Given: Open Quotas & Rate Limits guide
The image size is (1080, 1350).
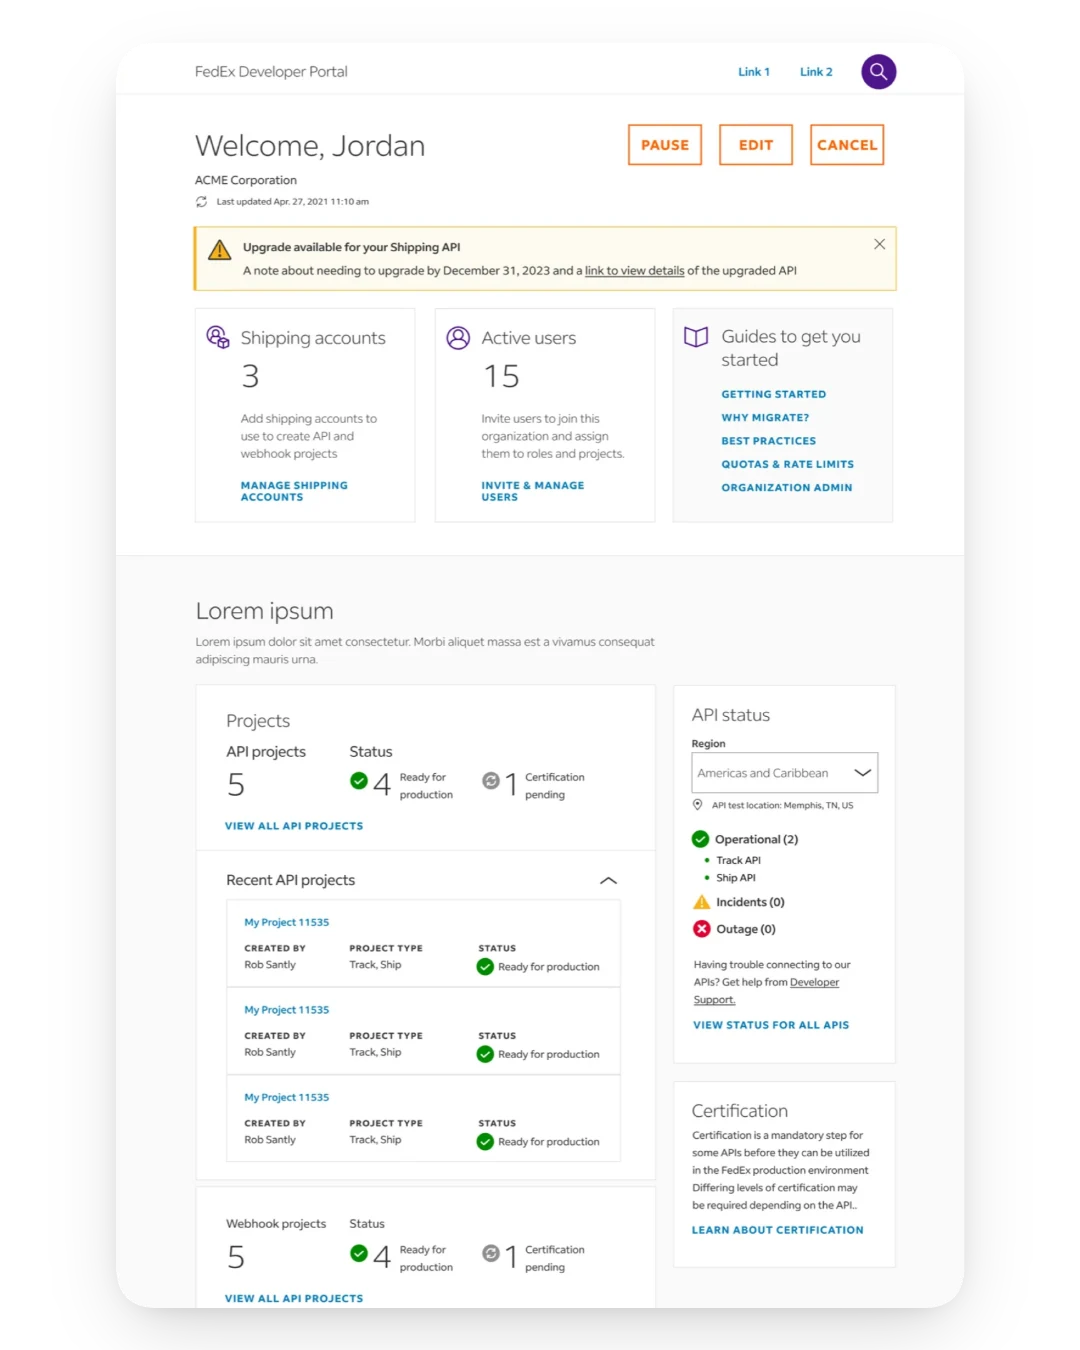Looking at the screenshot, I should click(x=788, y=464).
